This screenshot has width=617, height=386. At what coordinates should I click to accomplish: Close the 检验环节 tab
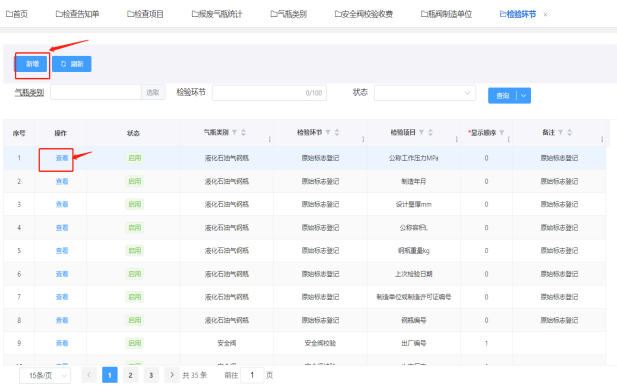[545, 15]
